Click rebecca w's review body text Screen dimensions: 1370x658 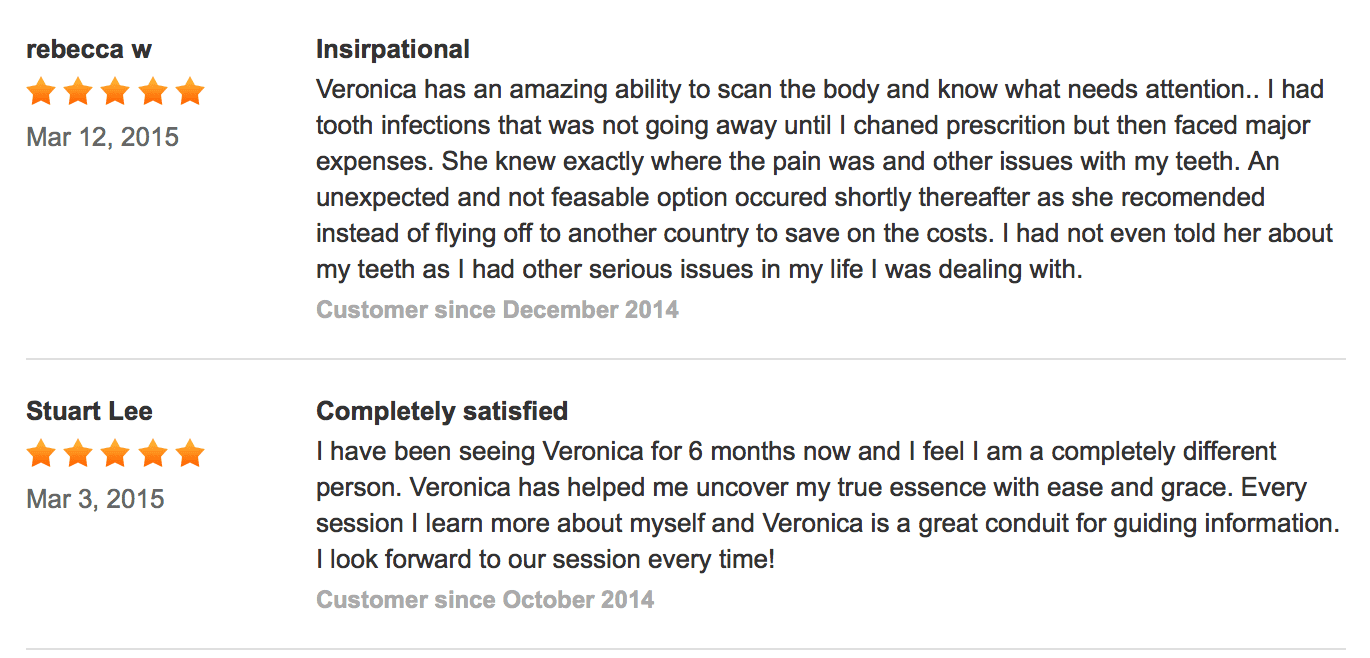825,179
